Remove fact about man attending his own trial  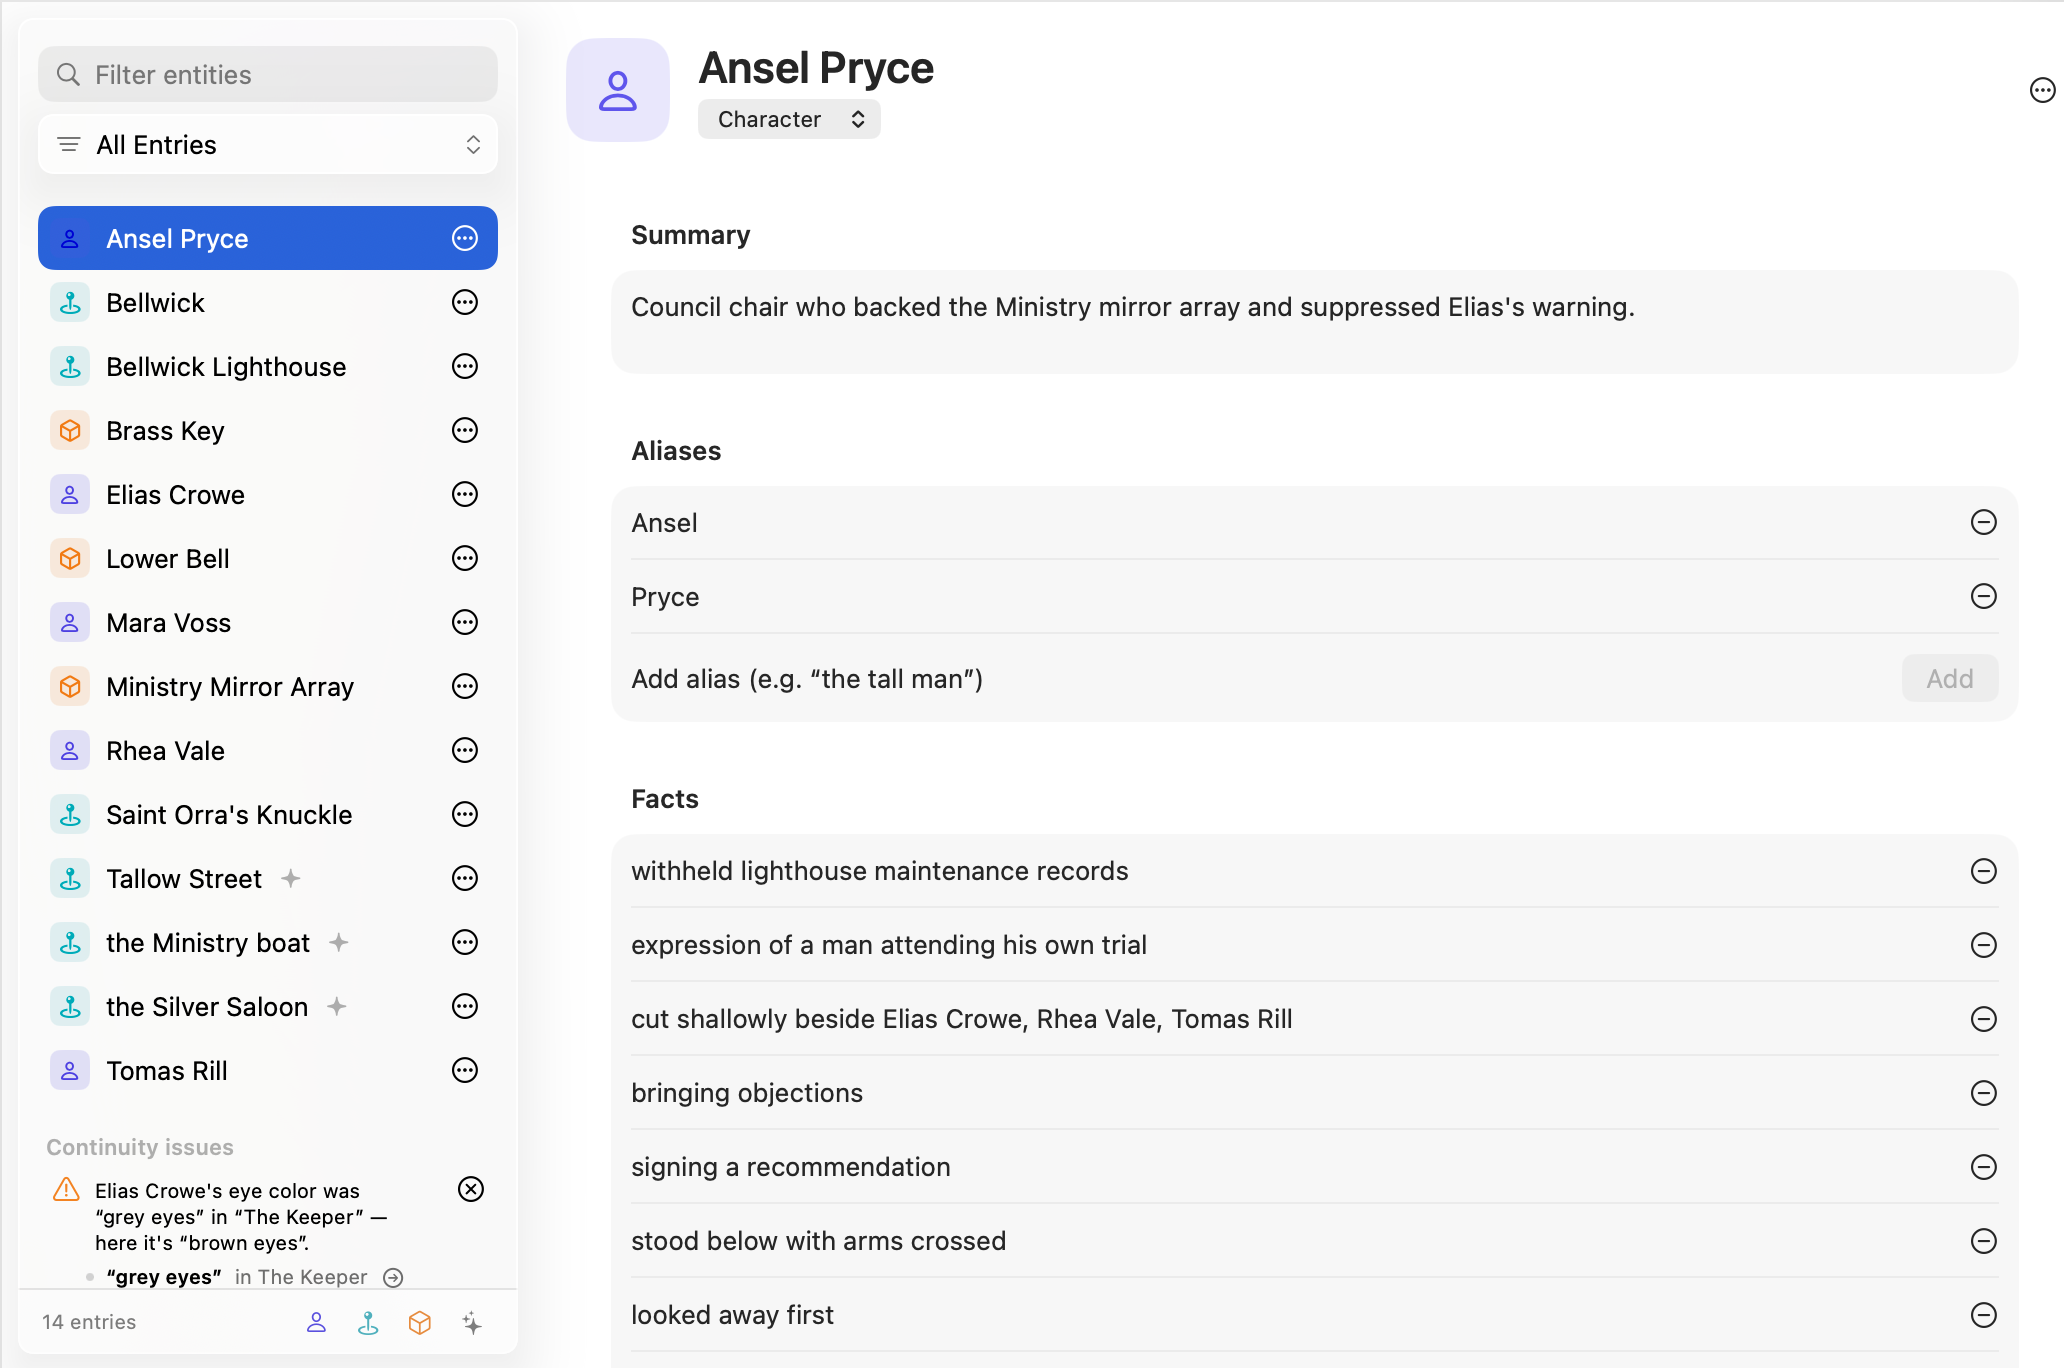pyautogui.click(x=1983, y=945)
